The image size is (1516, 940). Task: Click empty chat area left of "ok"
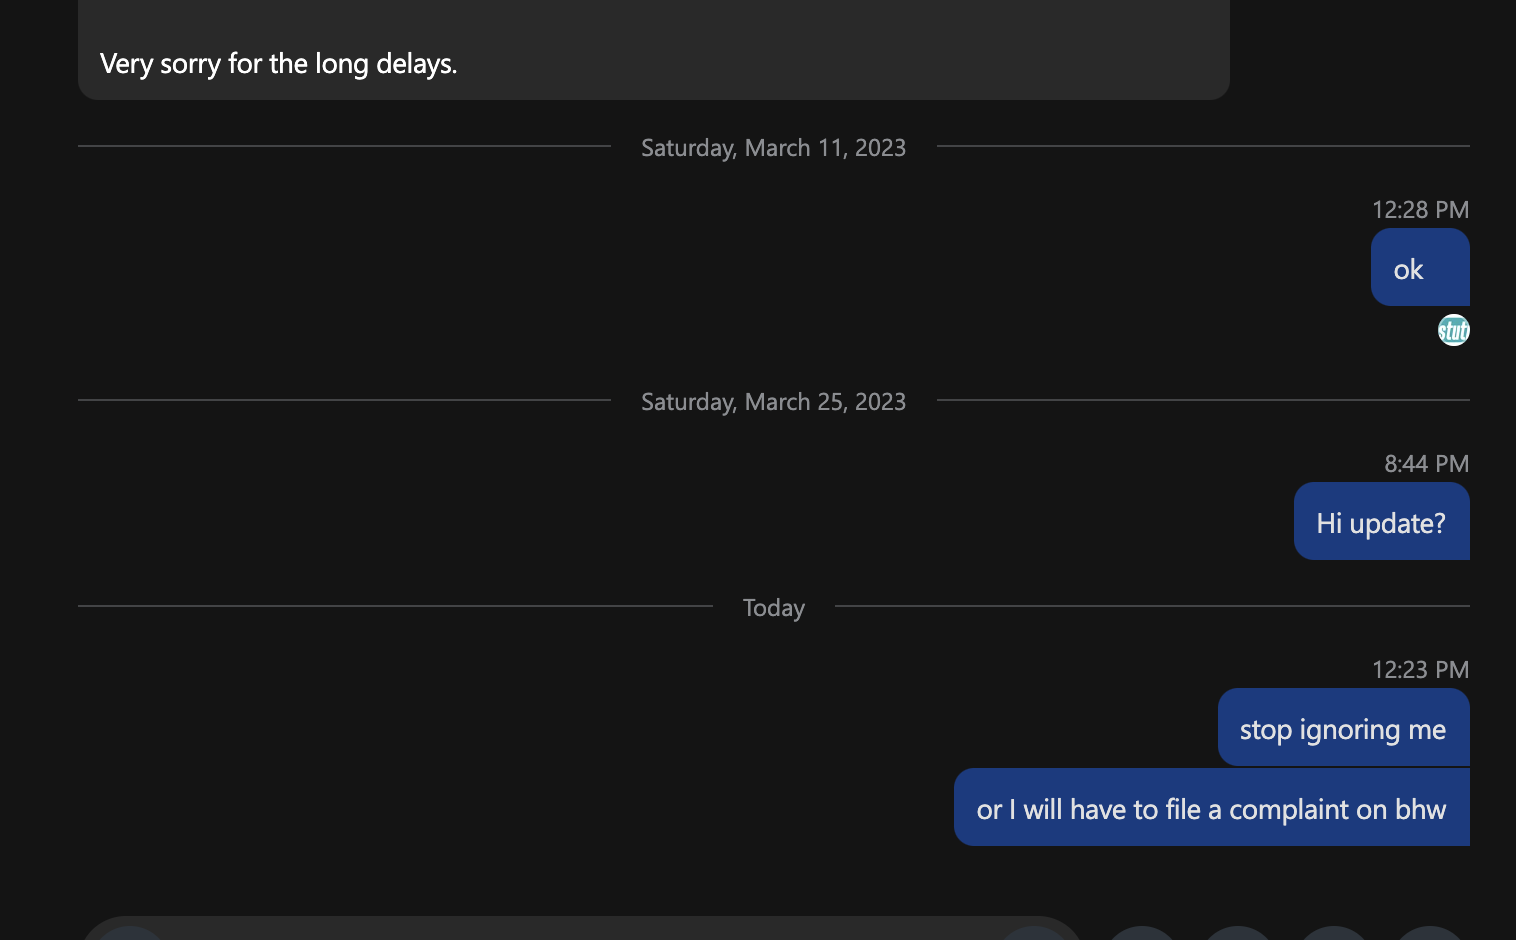tap(700, 267)
